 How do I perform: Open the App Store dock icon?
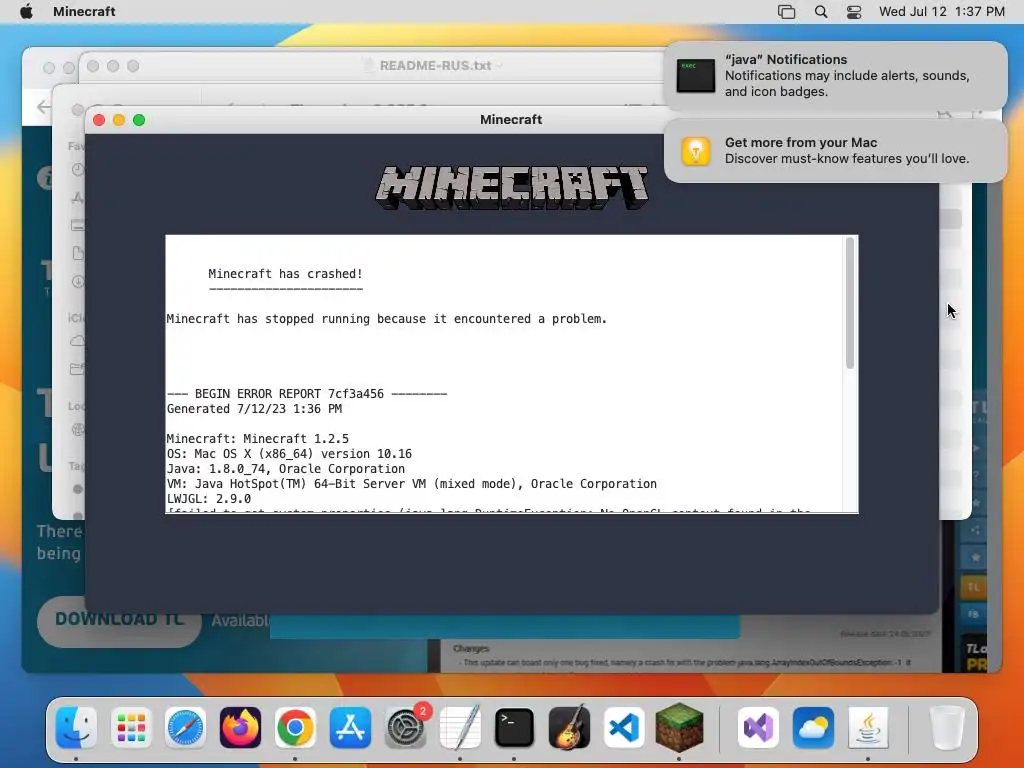350,728
